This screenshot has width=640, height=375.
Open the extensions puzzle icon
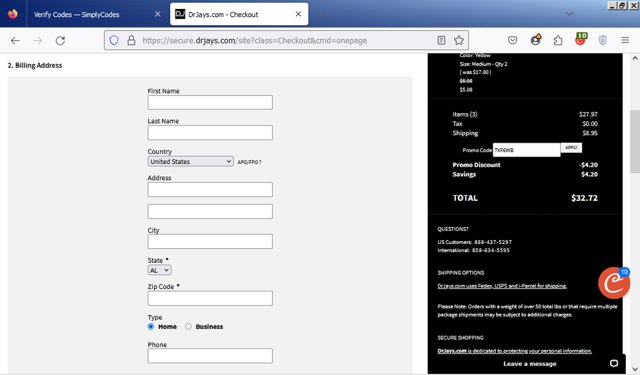pyautogui.click(x=558, y=40)
